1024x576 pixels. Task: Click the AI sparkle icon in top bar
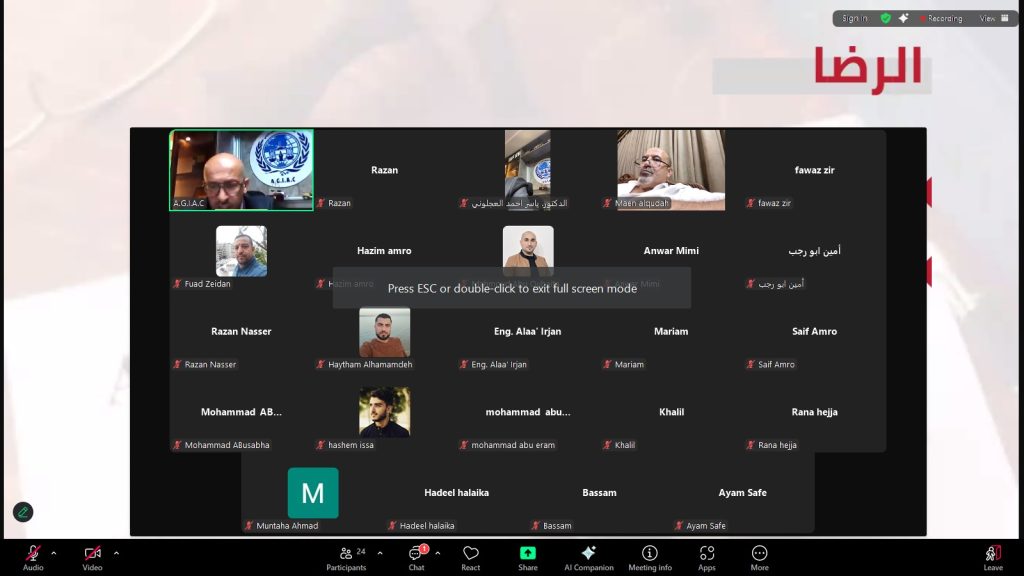(x=904, y=18)
